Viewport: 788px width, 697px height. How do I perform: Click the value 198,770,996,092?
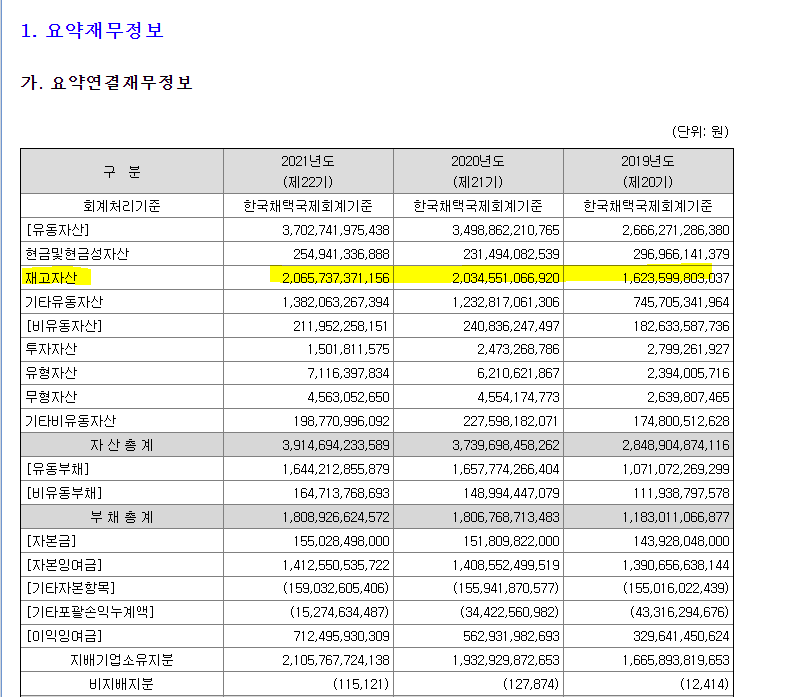(341, 421)
